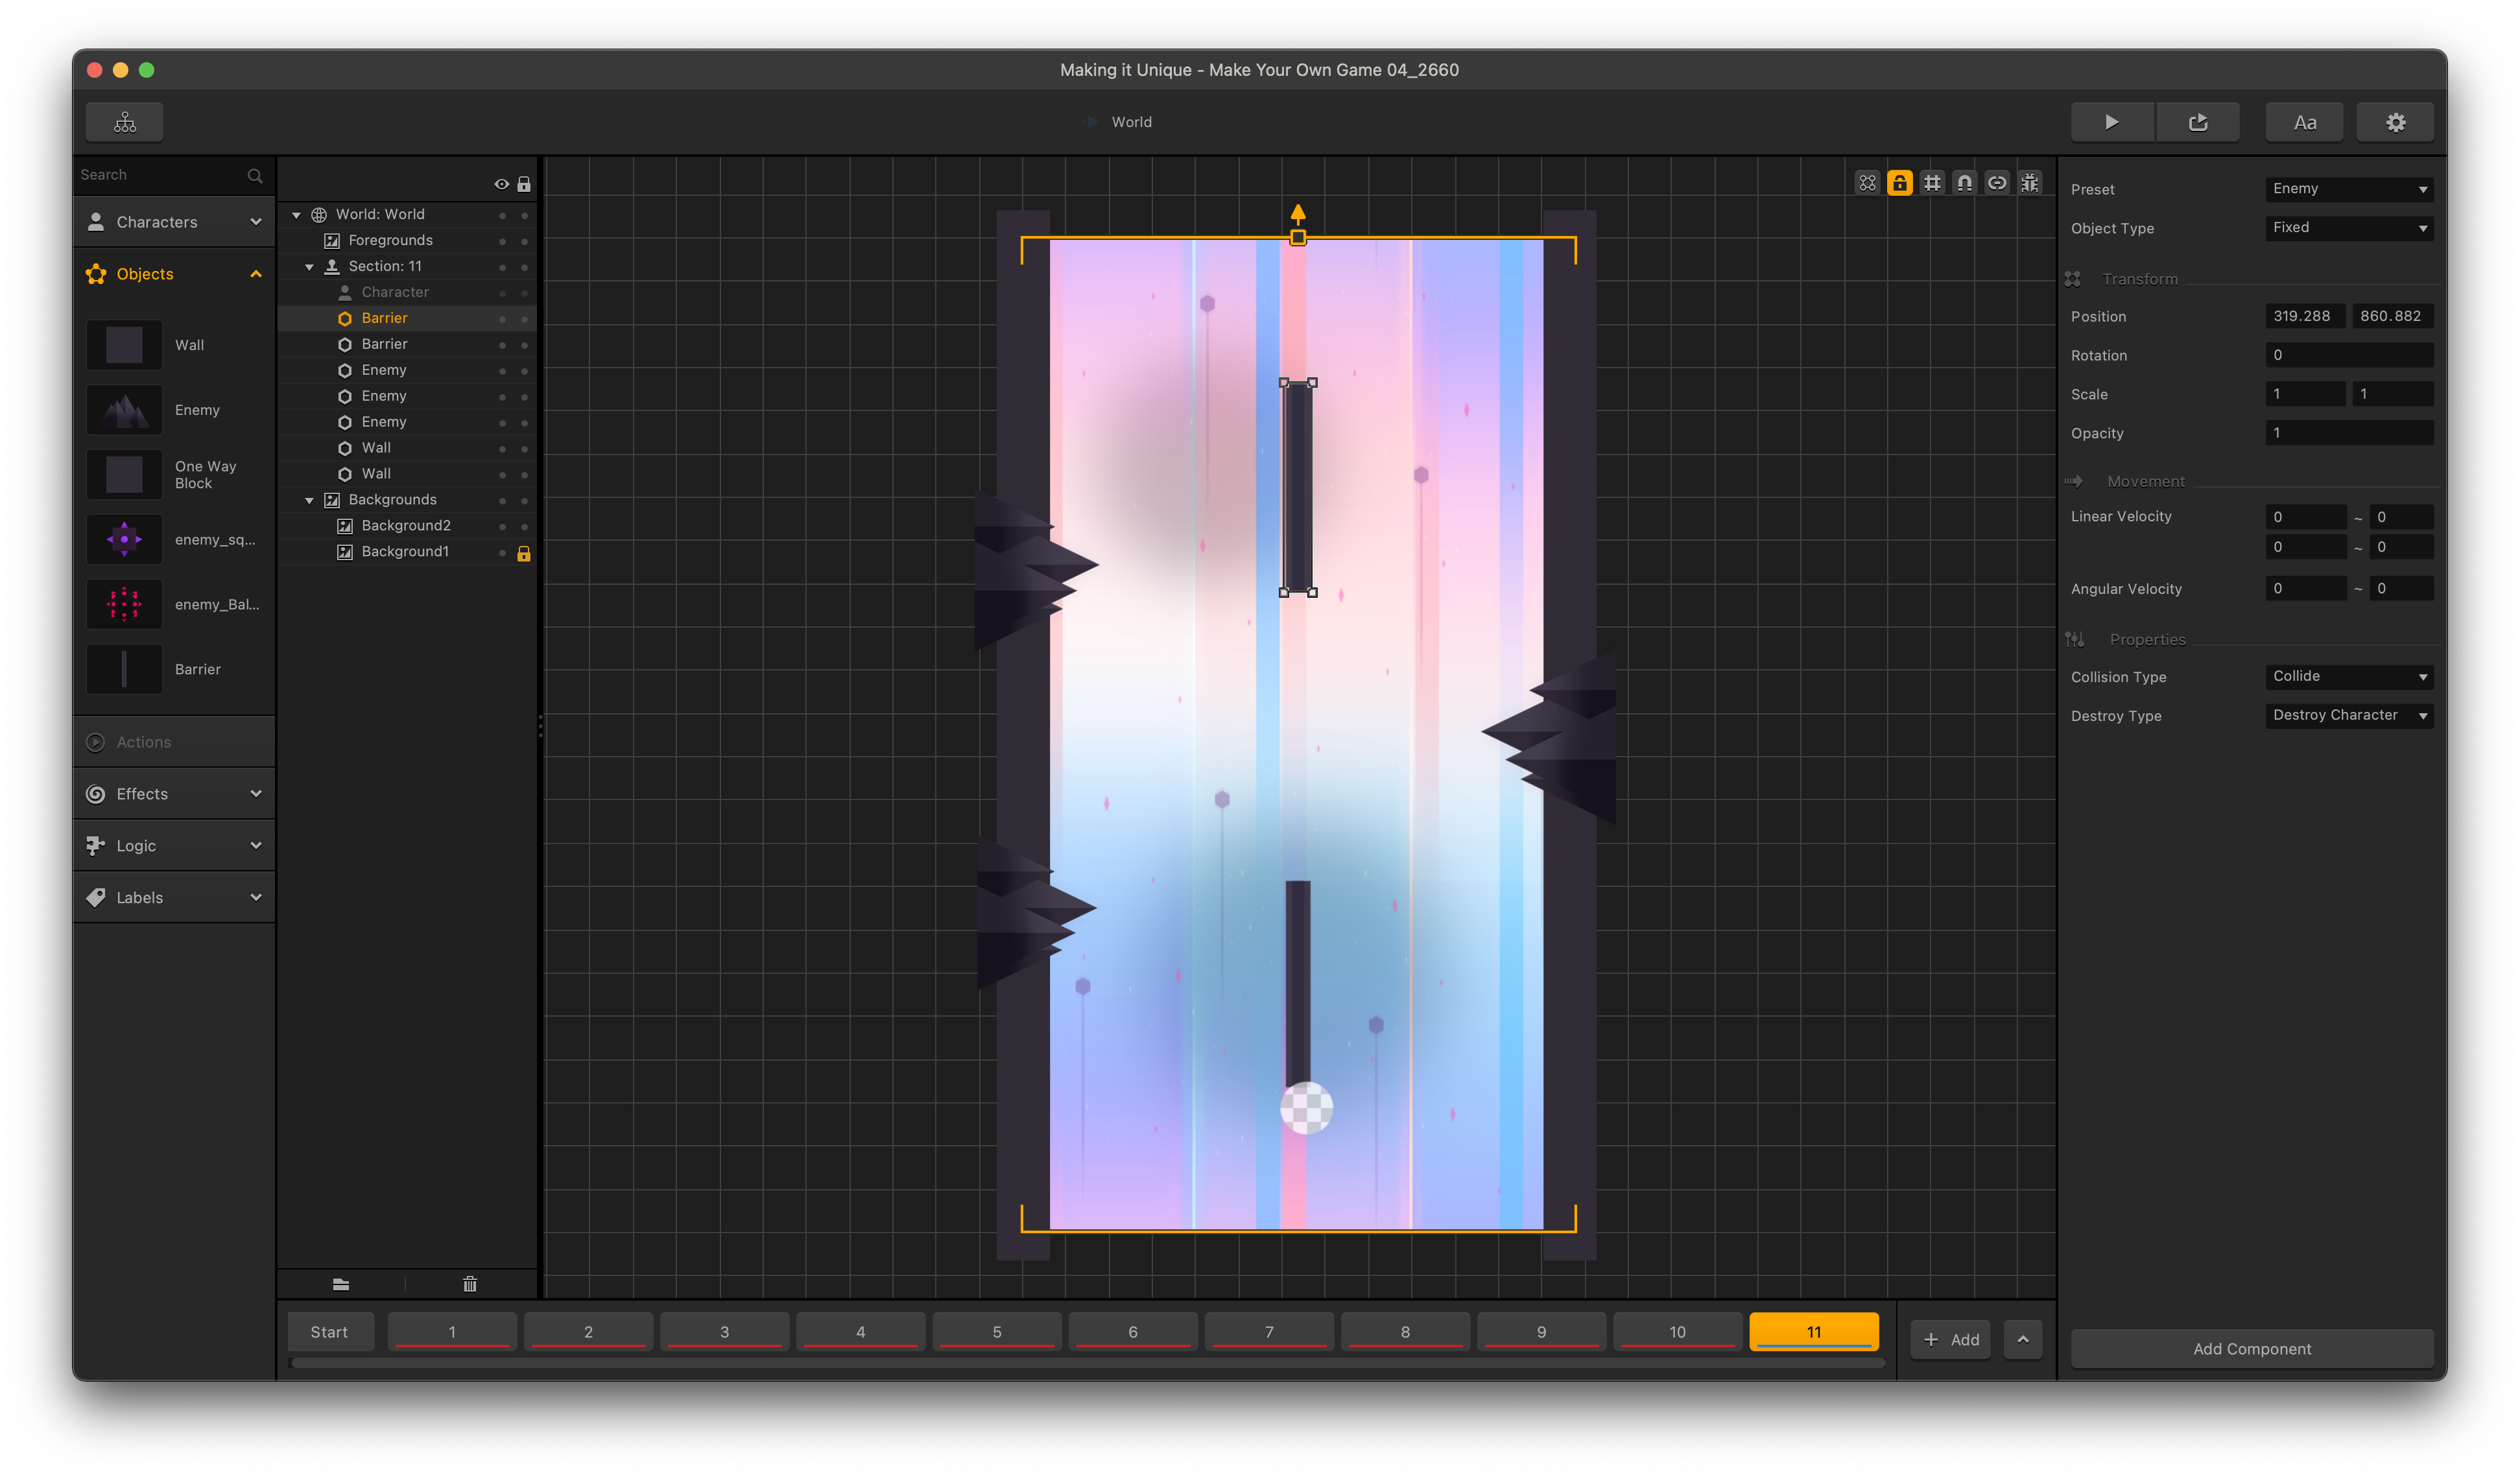Collapse the Backgrounds tree node
The image size is (2520, 1477).
point(309,500)
